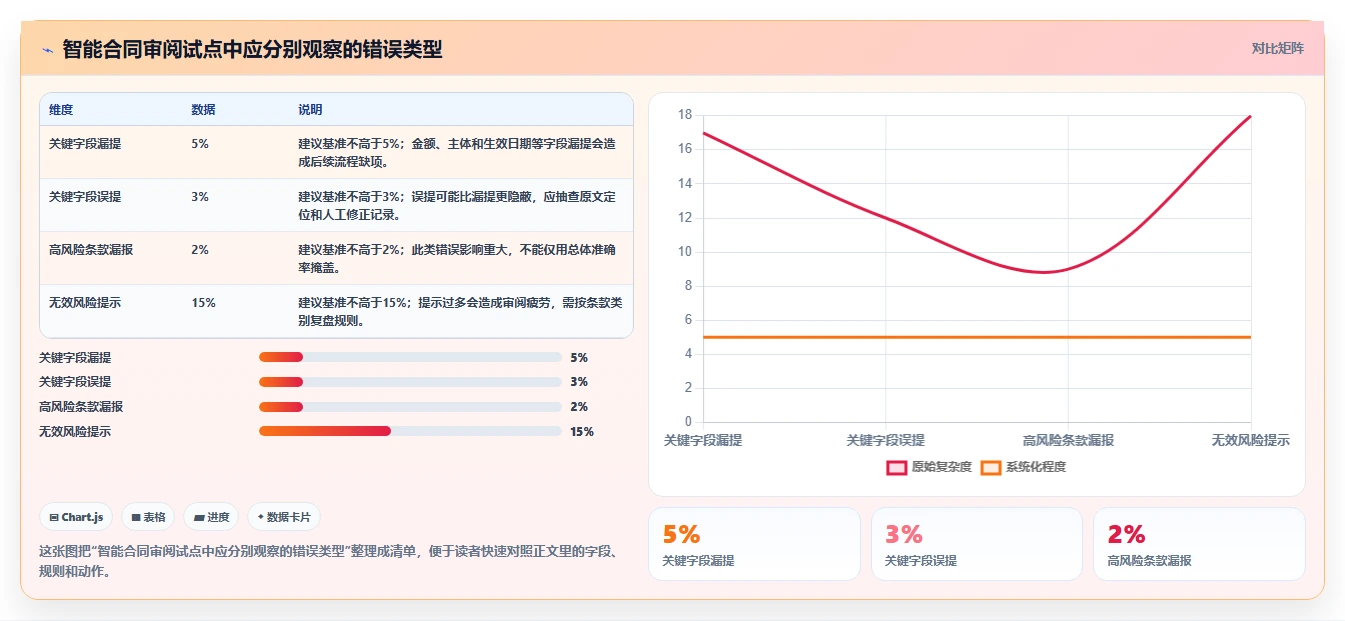This screenshot has height=621, width=1345.
Task: Click the description starting 建议基准不高于15%
Action: pos(458,311)
